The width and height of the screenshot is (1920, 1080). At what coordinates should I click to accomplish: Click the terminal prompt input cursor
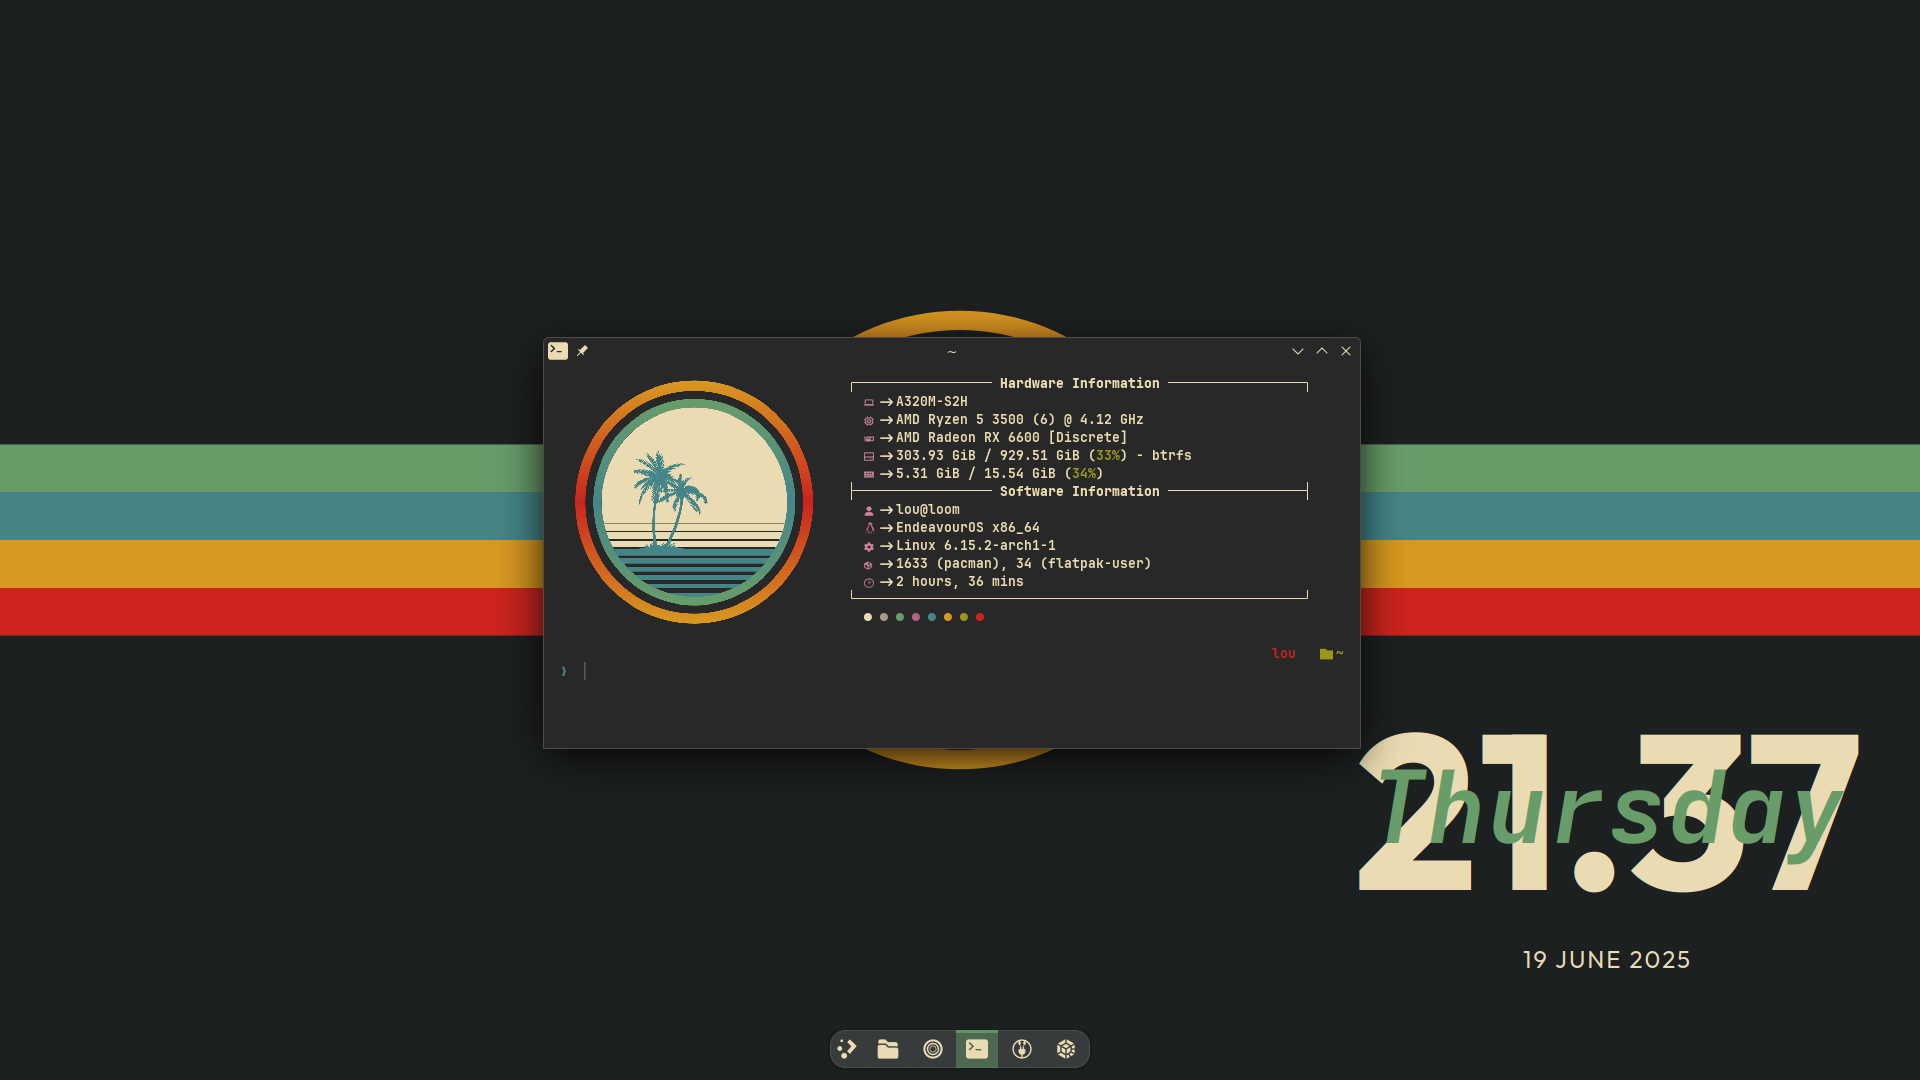(x=585, y=671)
